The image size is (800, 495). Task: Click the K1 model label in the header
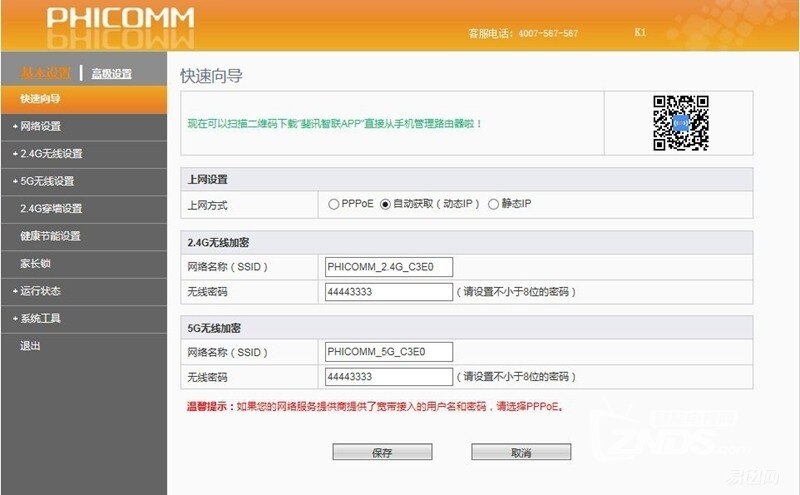point(640,32)
